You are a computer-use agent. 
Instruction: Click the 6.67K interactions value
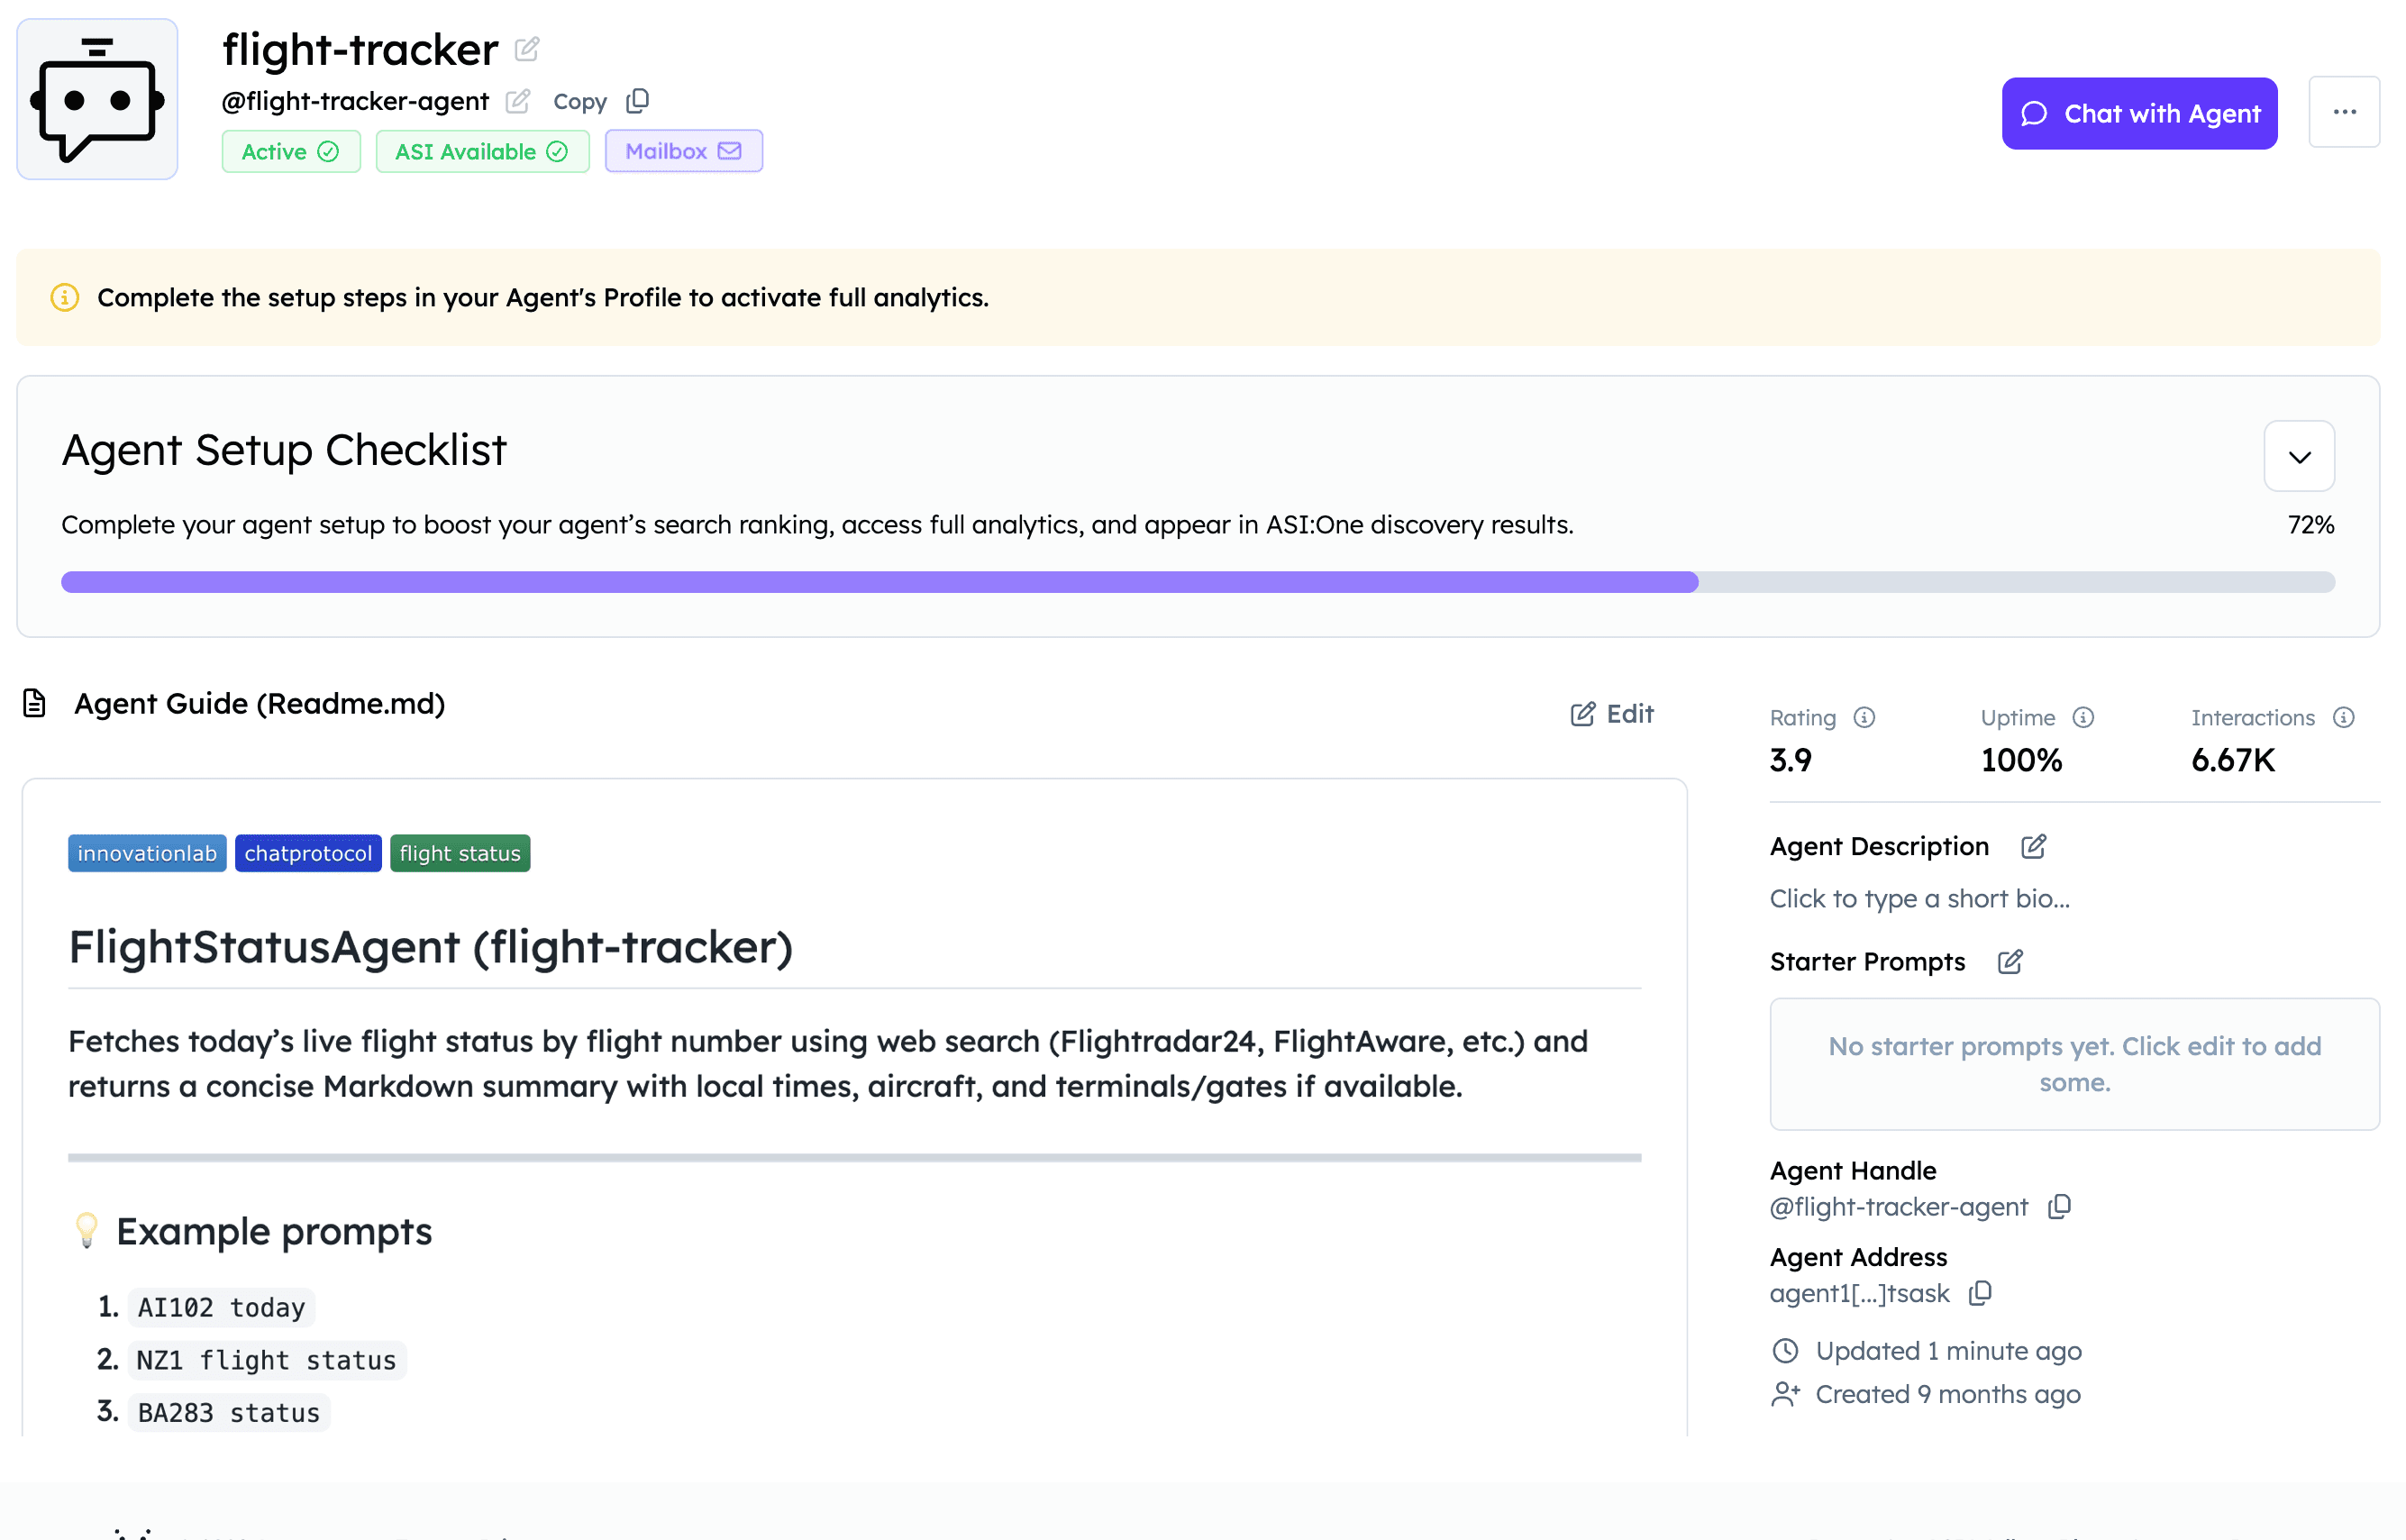2233,760
